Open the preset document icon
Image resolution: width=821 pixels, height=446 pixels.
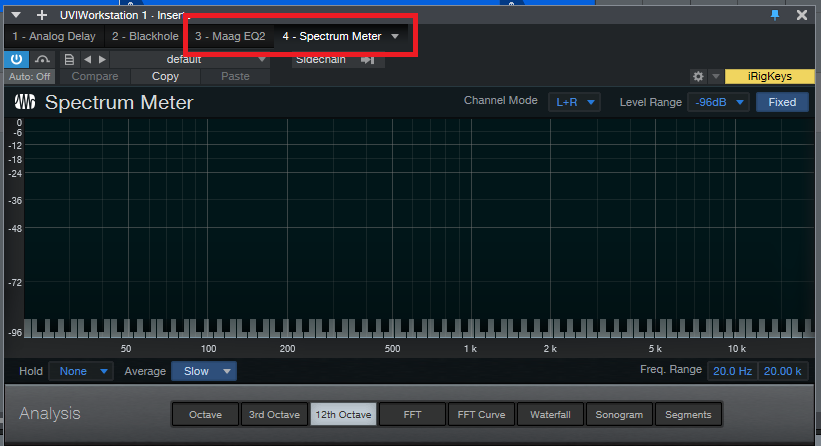point(69,59)
